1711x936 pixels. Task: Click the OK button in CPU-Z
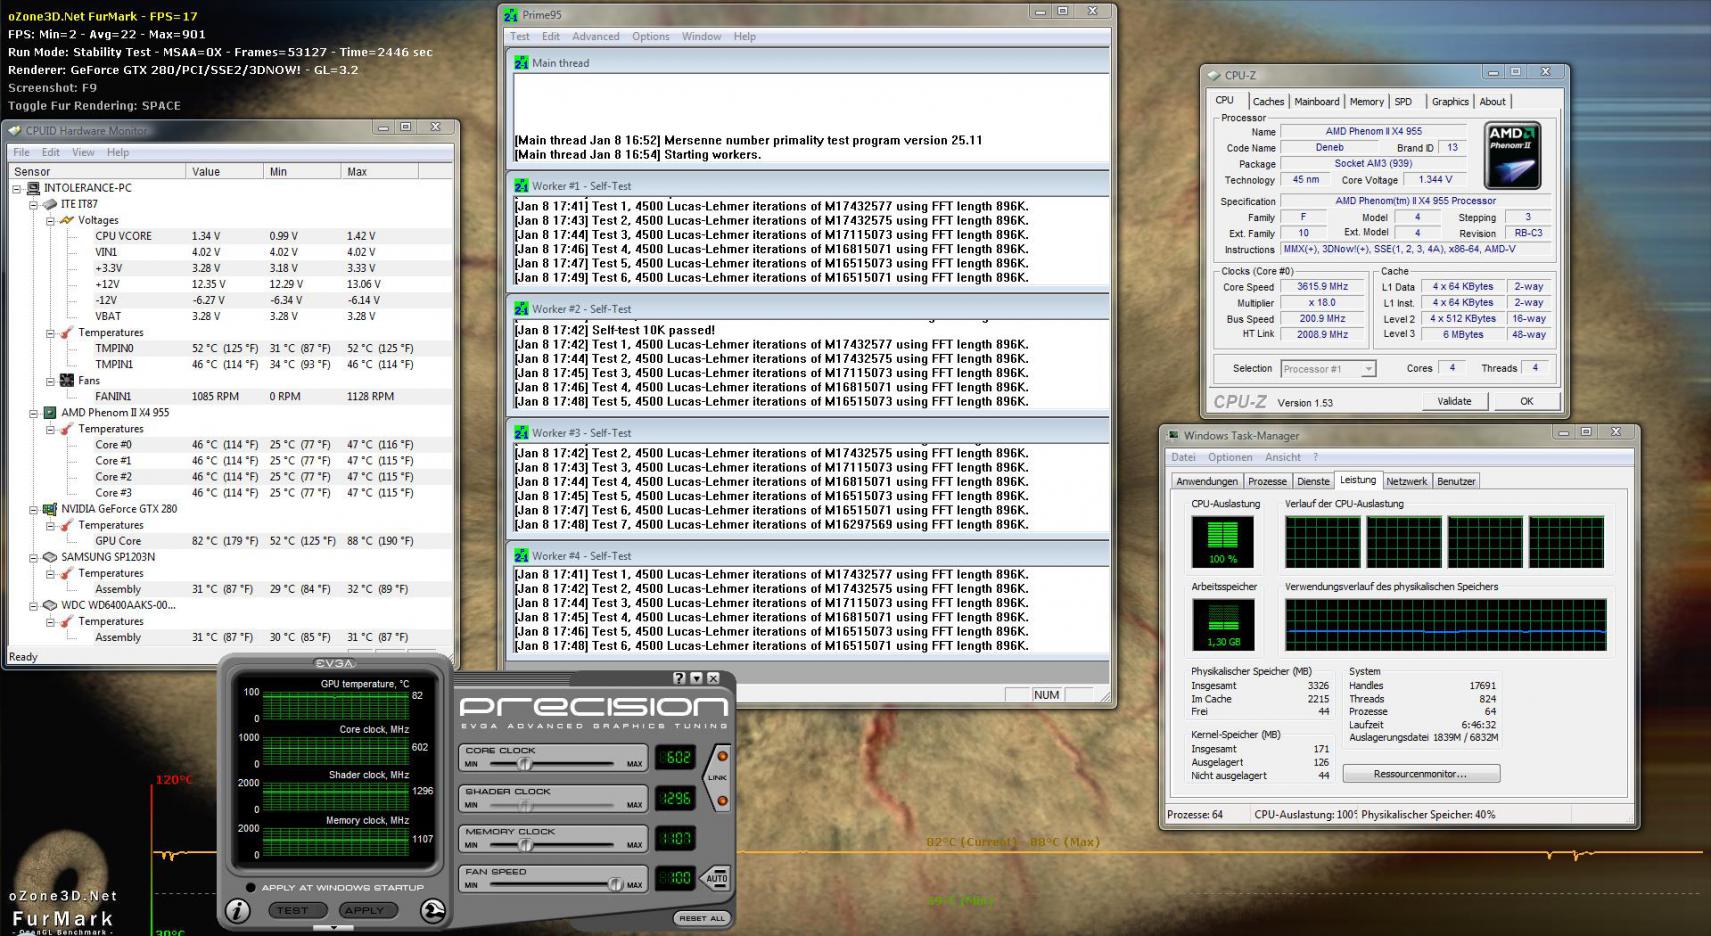(1526, 401)
